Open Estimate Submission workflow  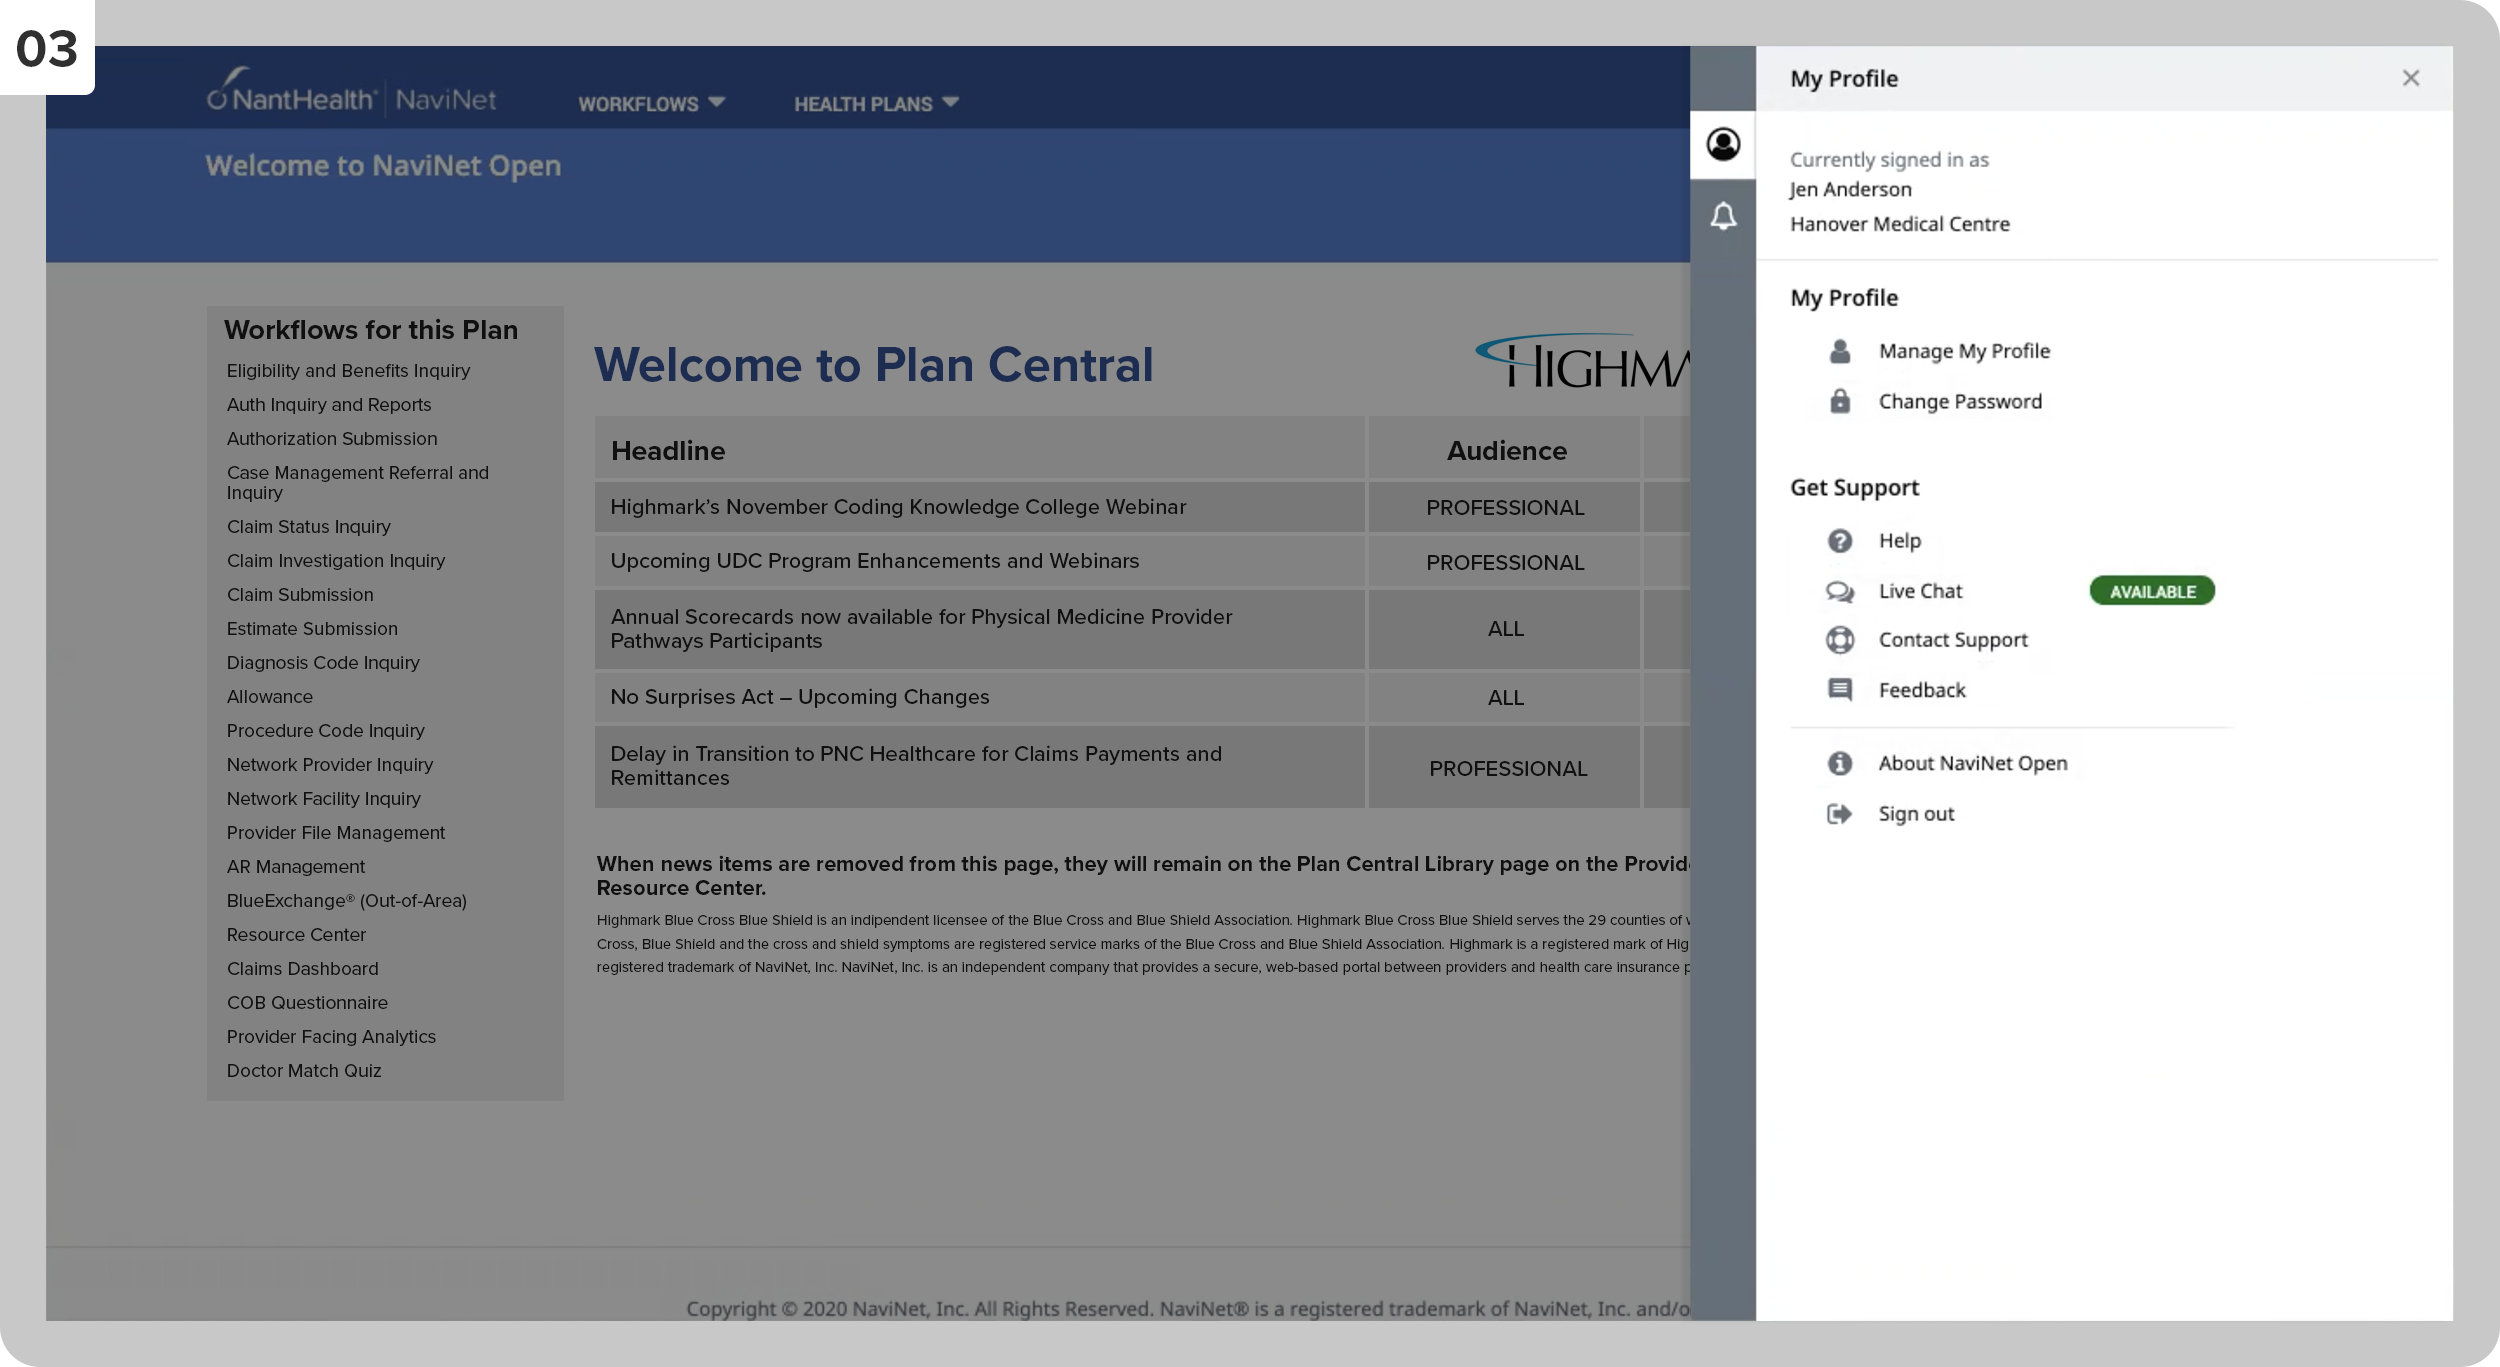[312, 629]
